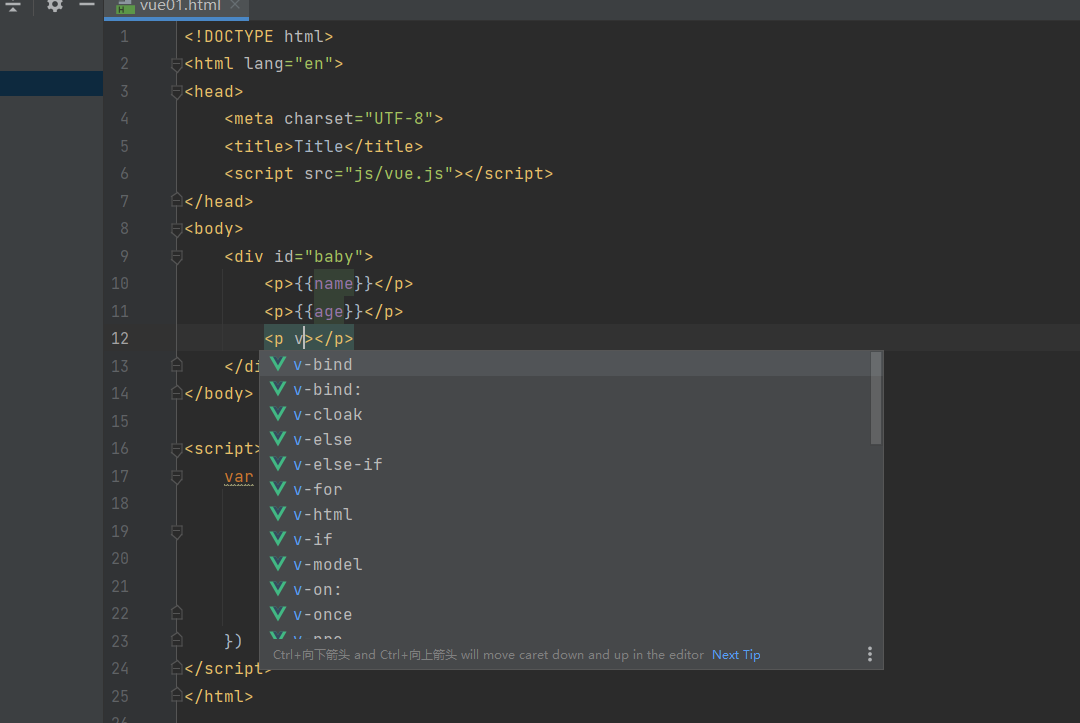Choose the v-bind: completion entry
Image resolution: width=1080 pixels, height=723 pixels.
pos(564,390)
